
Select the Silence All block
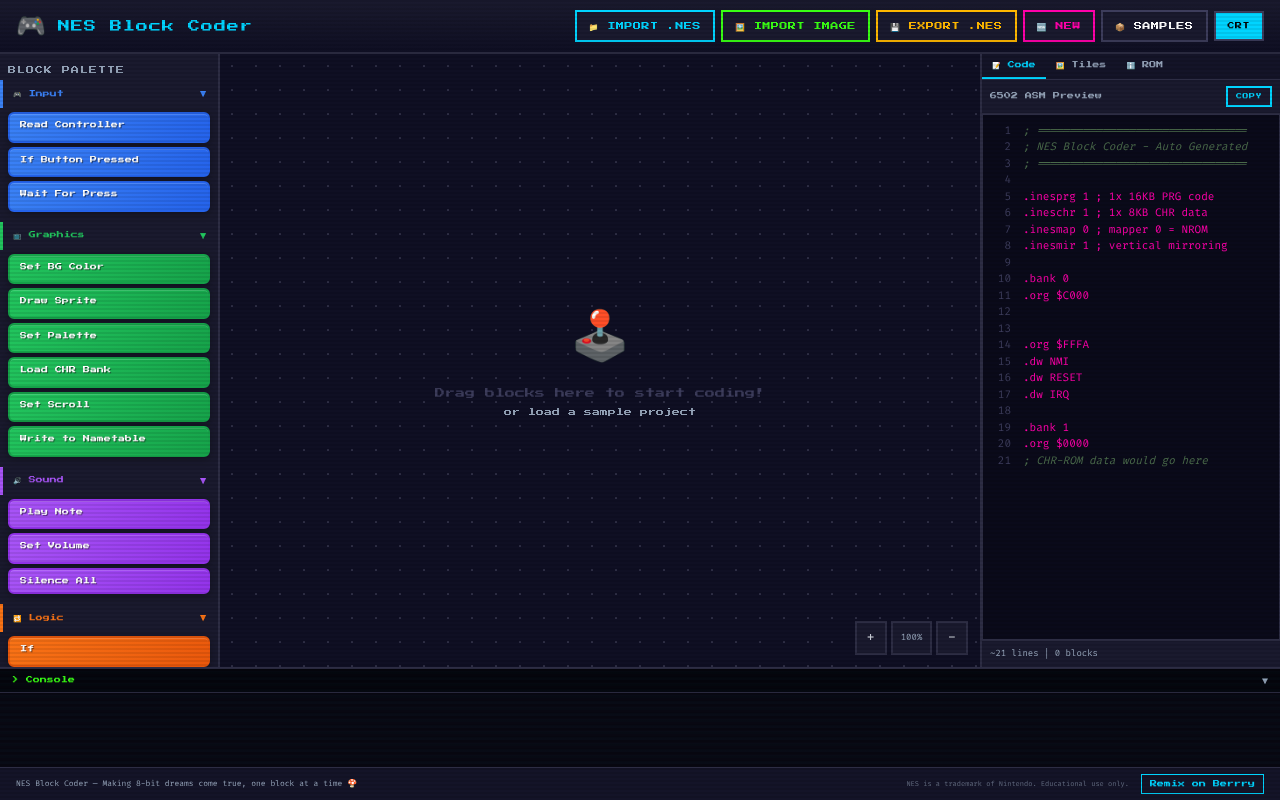point(109,581)
